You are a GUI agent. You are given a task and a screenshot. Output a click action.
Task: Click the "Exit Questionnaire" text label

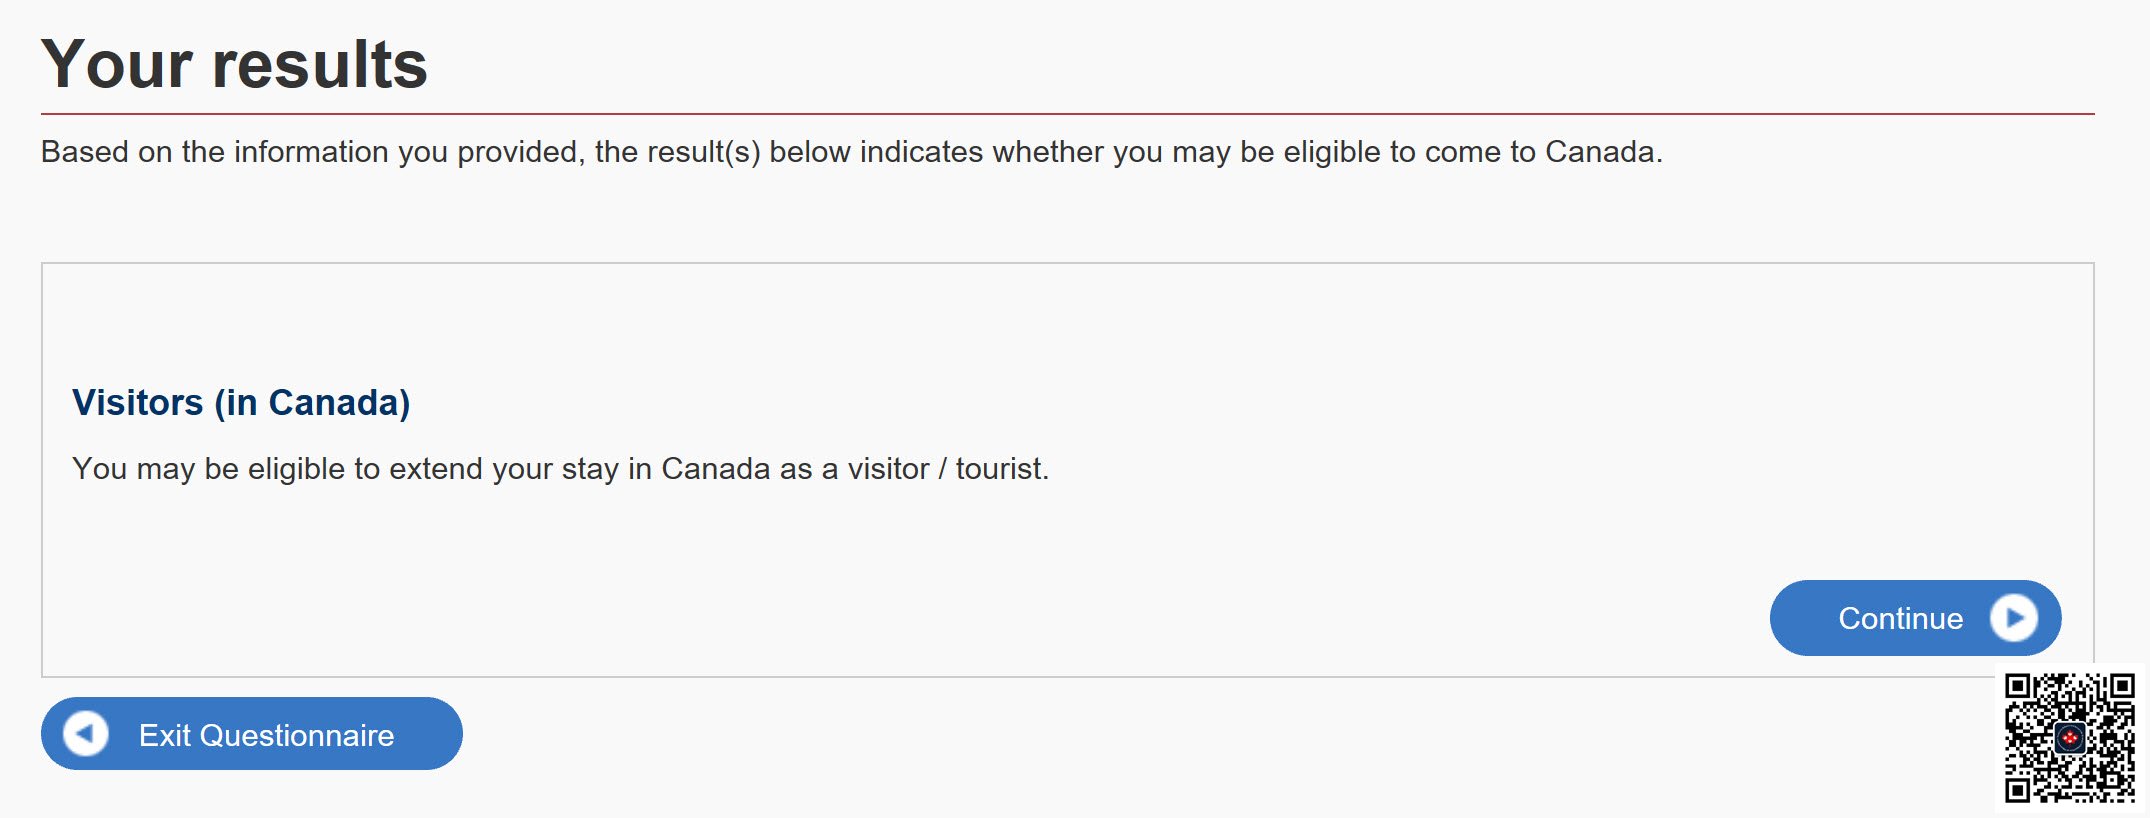[x=266, y=736]
